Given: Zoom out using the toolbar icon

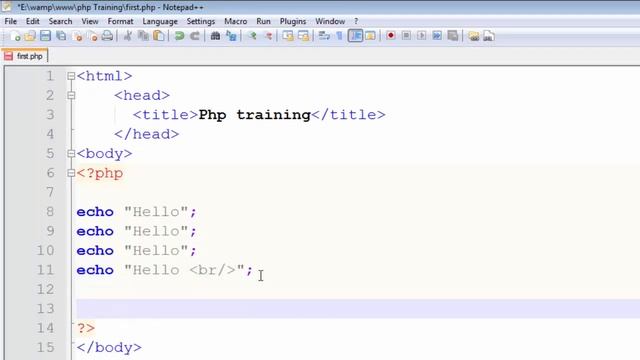Looking at the screenshot, I should 268,36.
